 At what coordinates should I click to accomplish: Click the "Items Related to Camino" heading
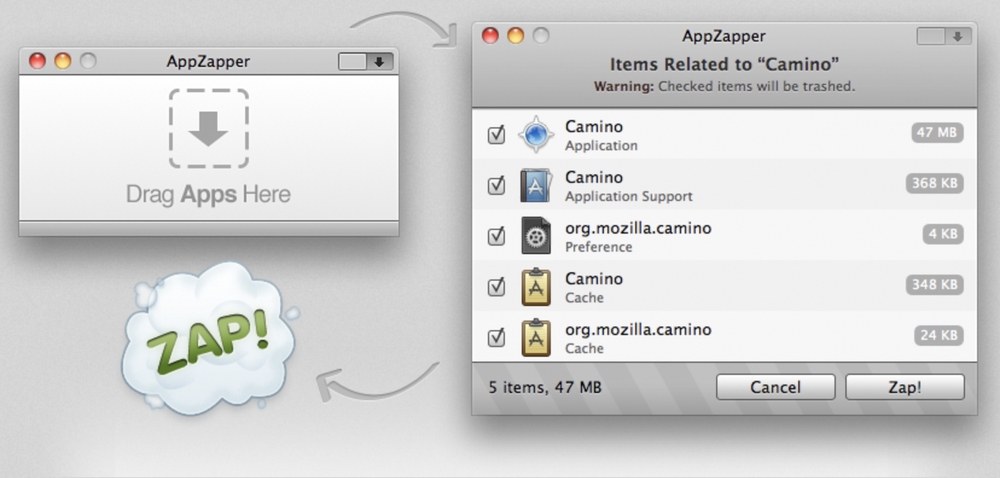click(724, 64)
